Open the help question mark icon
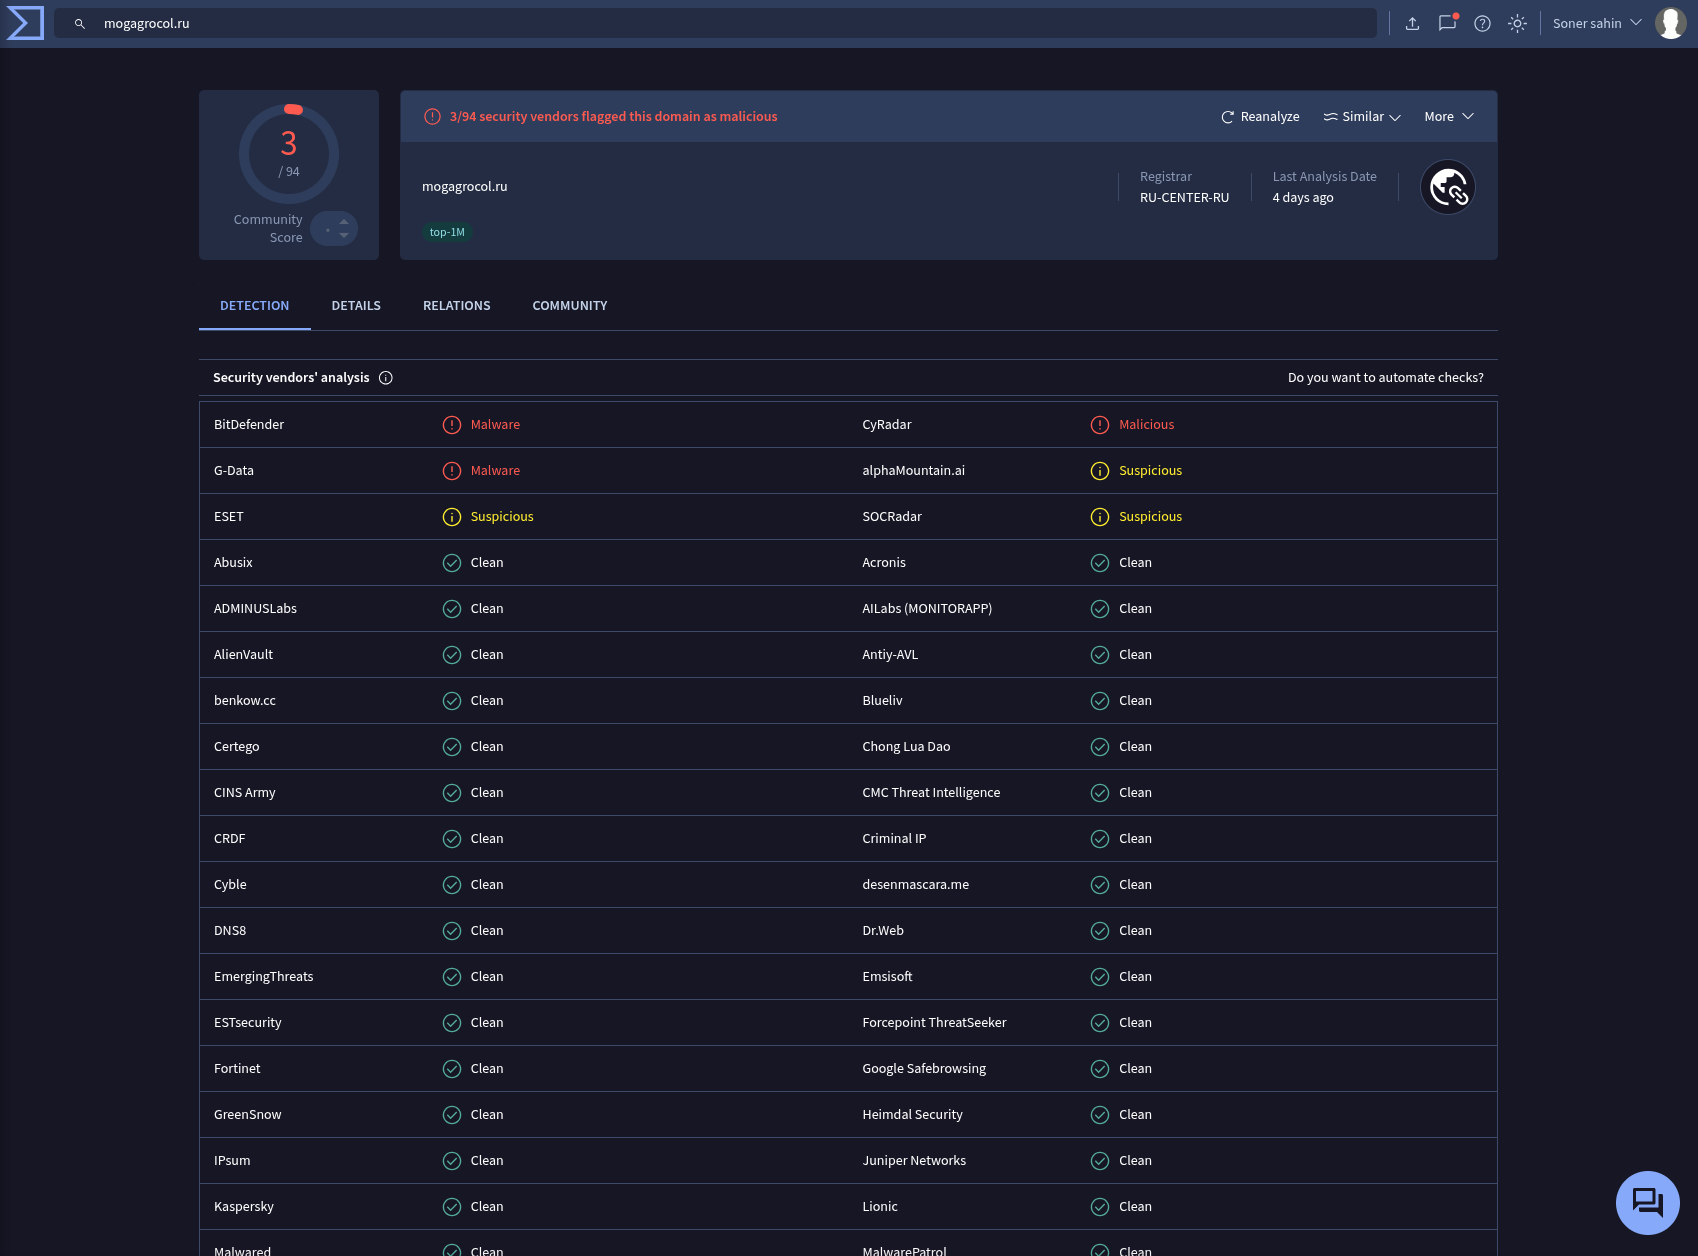 (1482, 24)
